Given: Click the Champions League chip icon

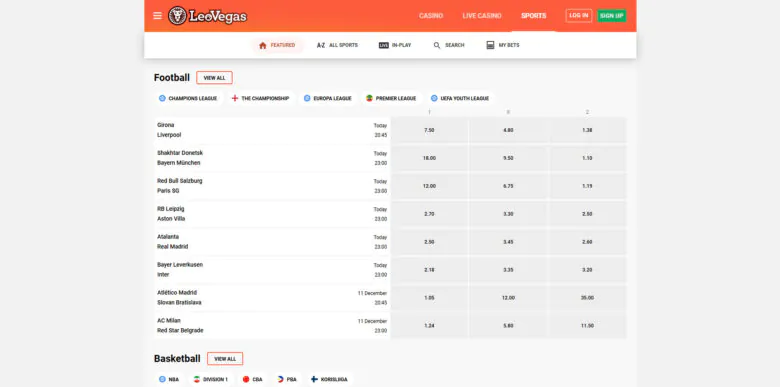Looking at the screenshot, I should pos(162,98).
